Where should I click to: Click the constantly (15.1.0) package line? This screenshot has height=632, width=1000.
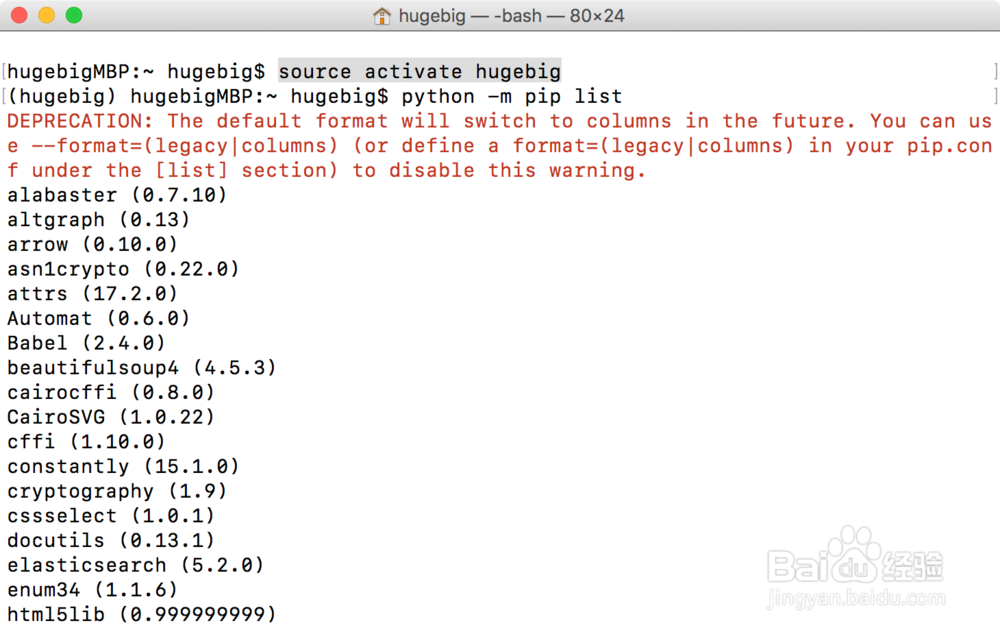[x=123, y=466]
